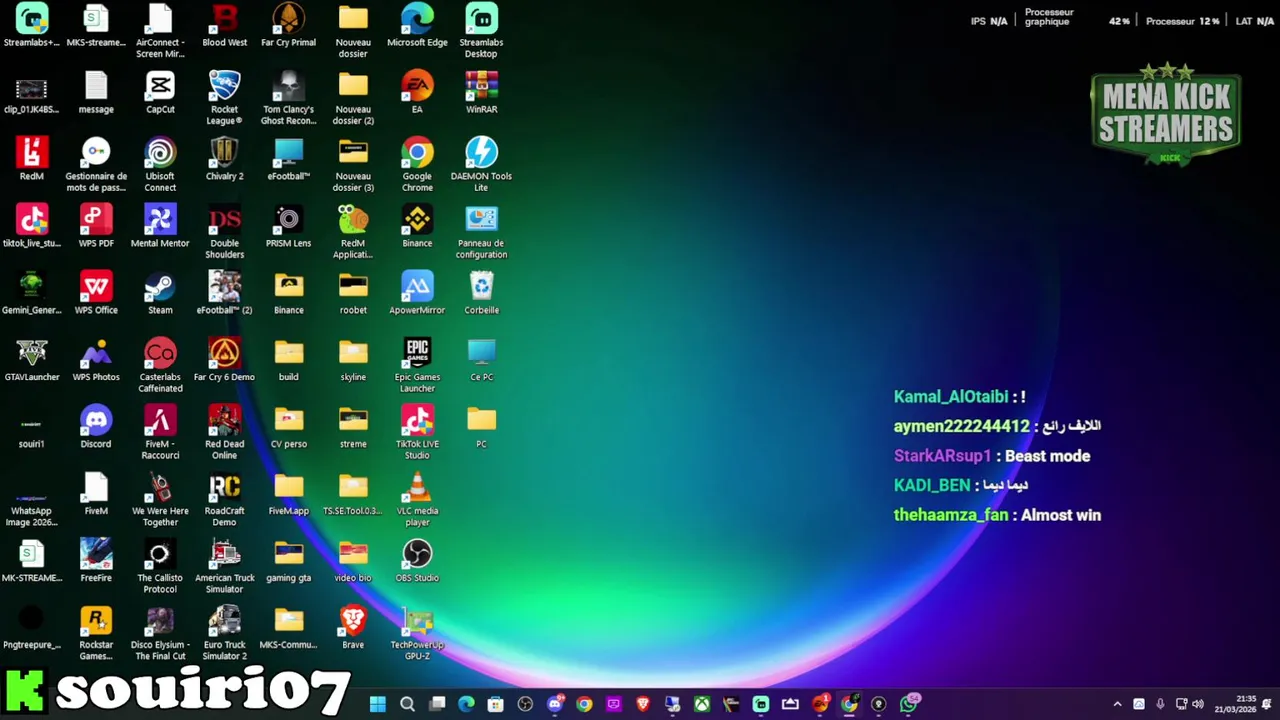Select the Double Shoulders desktop icon

point(224,231)
